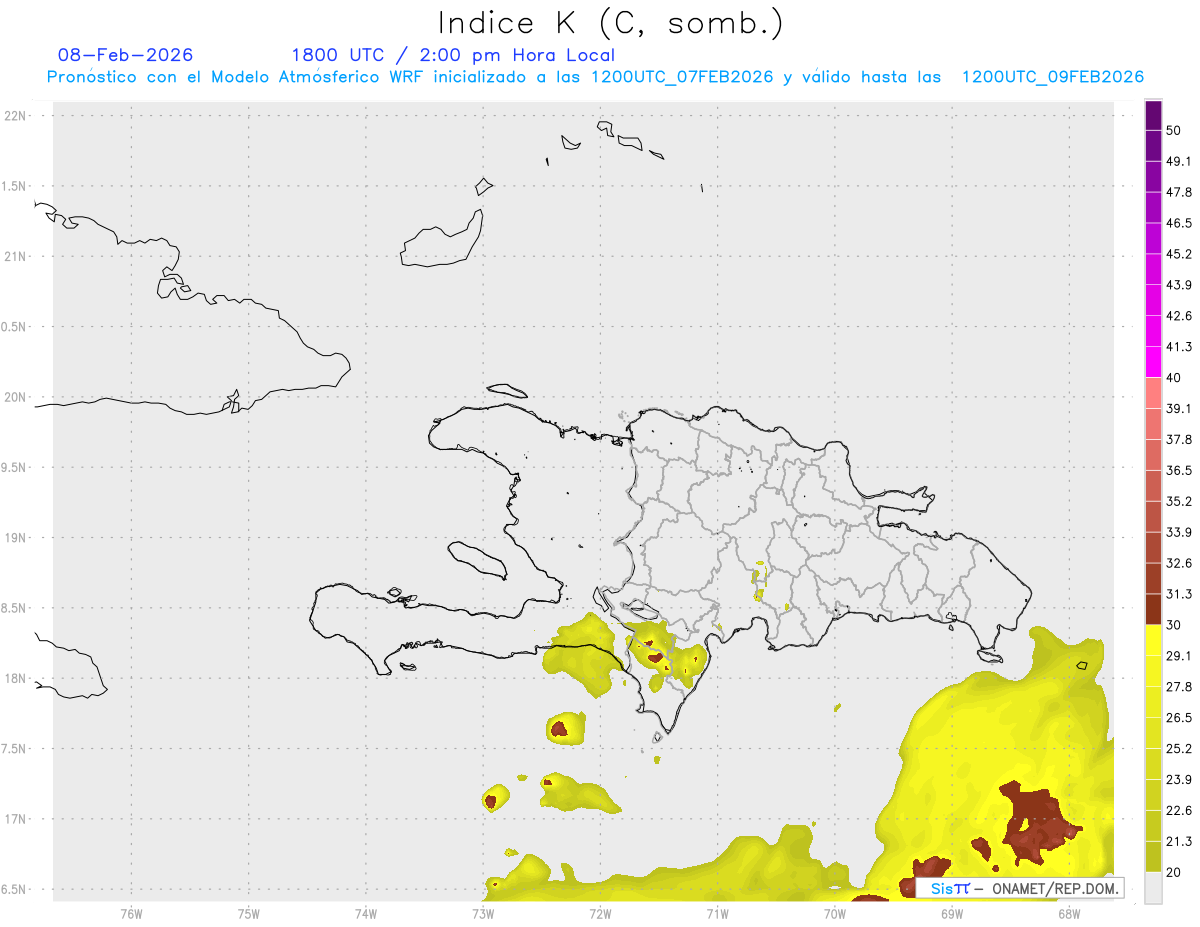Click the '73W' longitude label
The width and height of the screenshot is (1200, 927).
click(x=483, y=913)
